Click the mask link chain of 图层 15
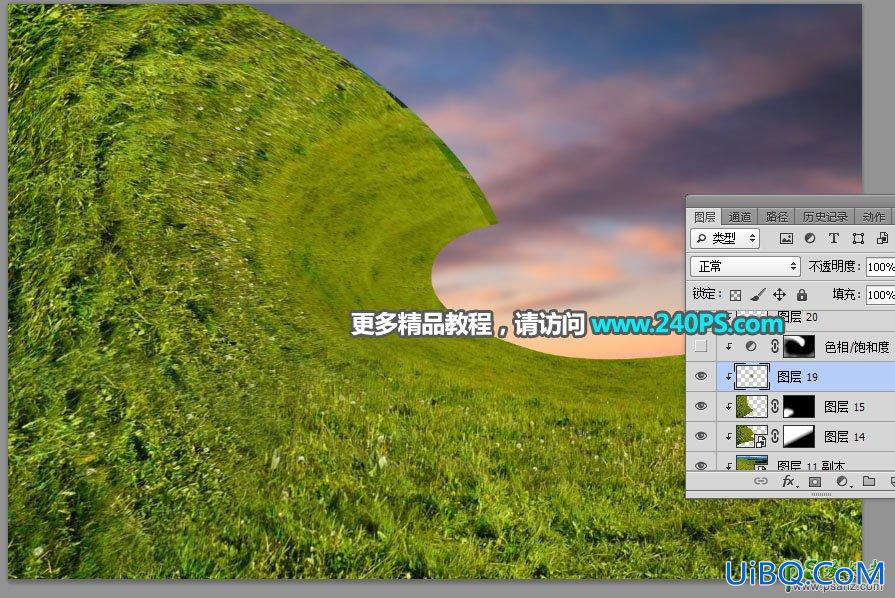Screen dimensions: 895x598 coord(775,406)
